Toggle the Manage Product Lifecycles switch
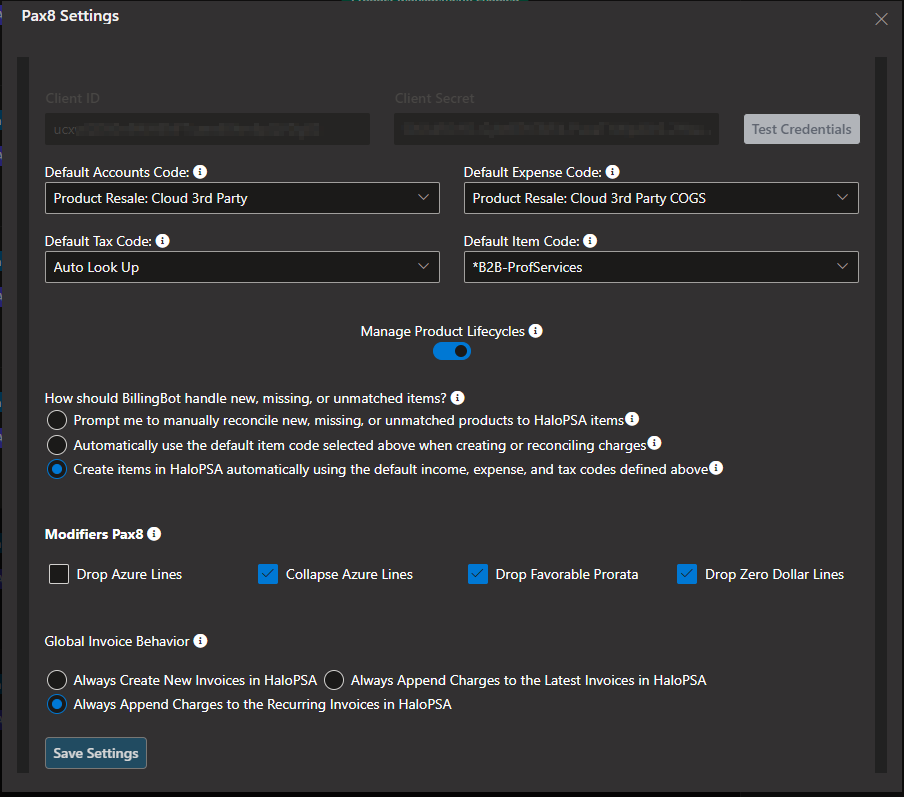Image resolution: width=904 pixels, height=797 pixels. [x=452, y=351]
